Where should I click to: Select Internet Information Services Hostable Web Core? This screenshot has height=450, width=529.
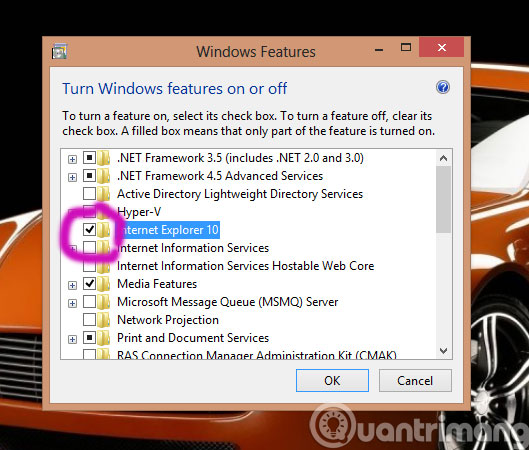245,266
